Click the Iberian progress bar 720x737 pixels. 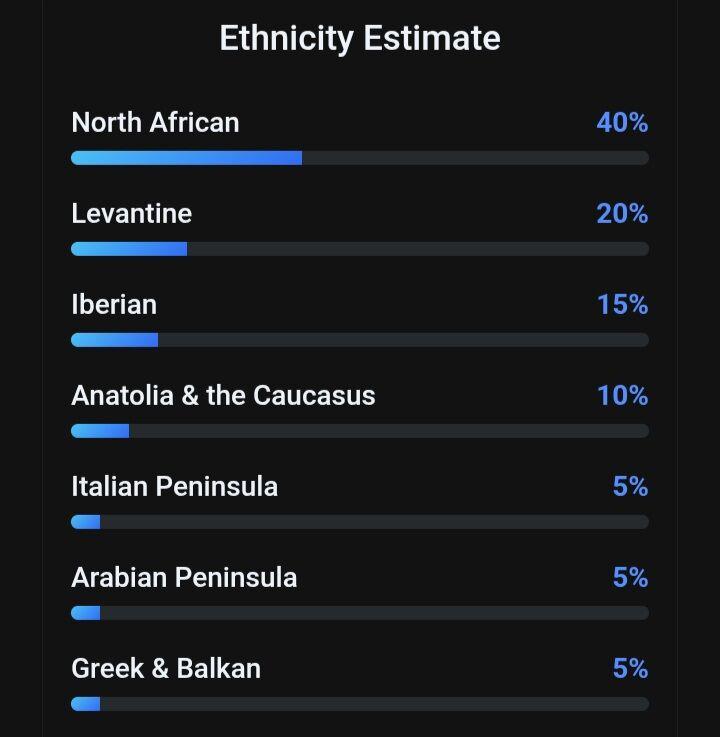click(360, 340)
